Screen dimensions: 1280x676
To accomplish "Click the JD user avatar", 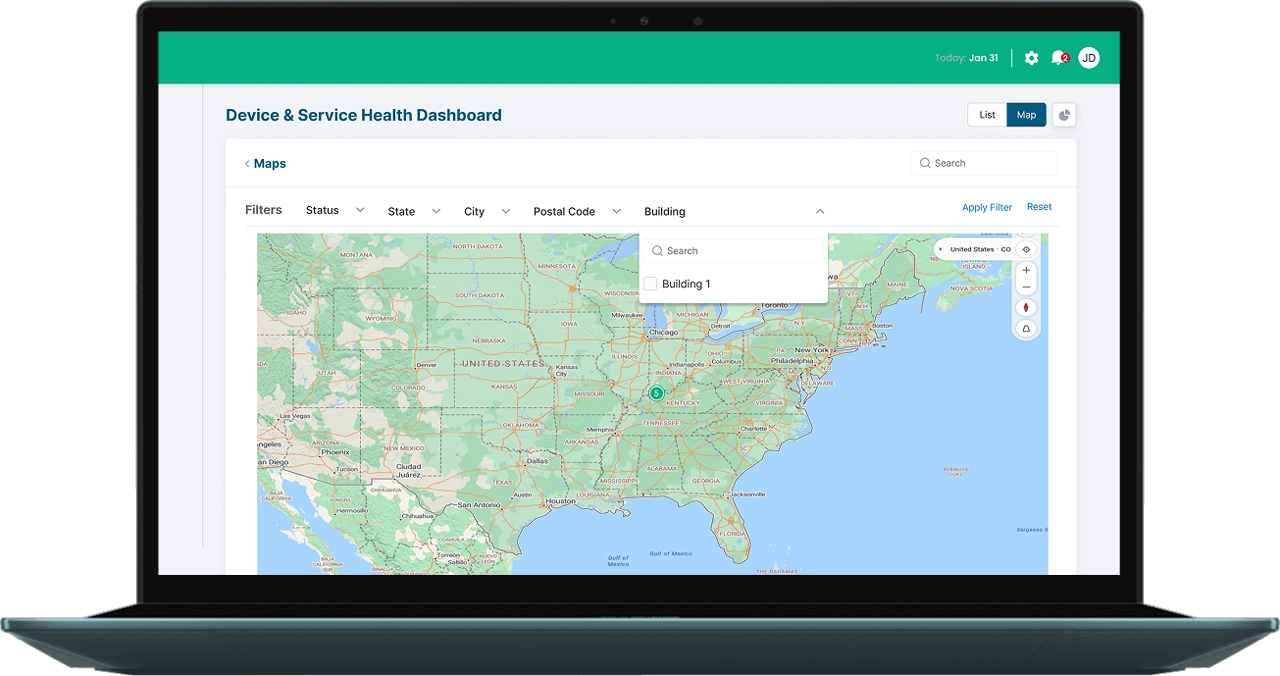I will (1089, 58).
